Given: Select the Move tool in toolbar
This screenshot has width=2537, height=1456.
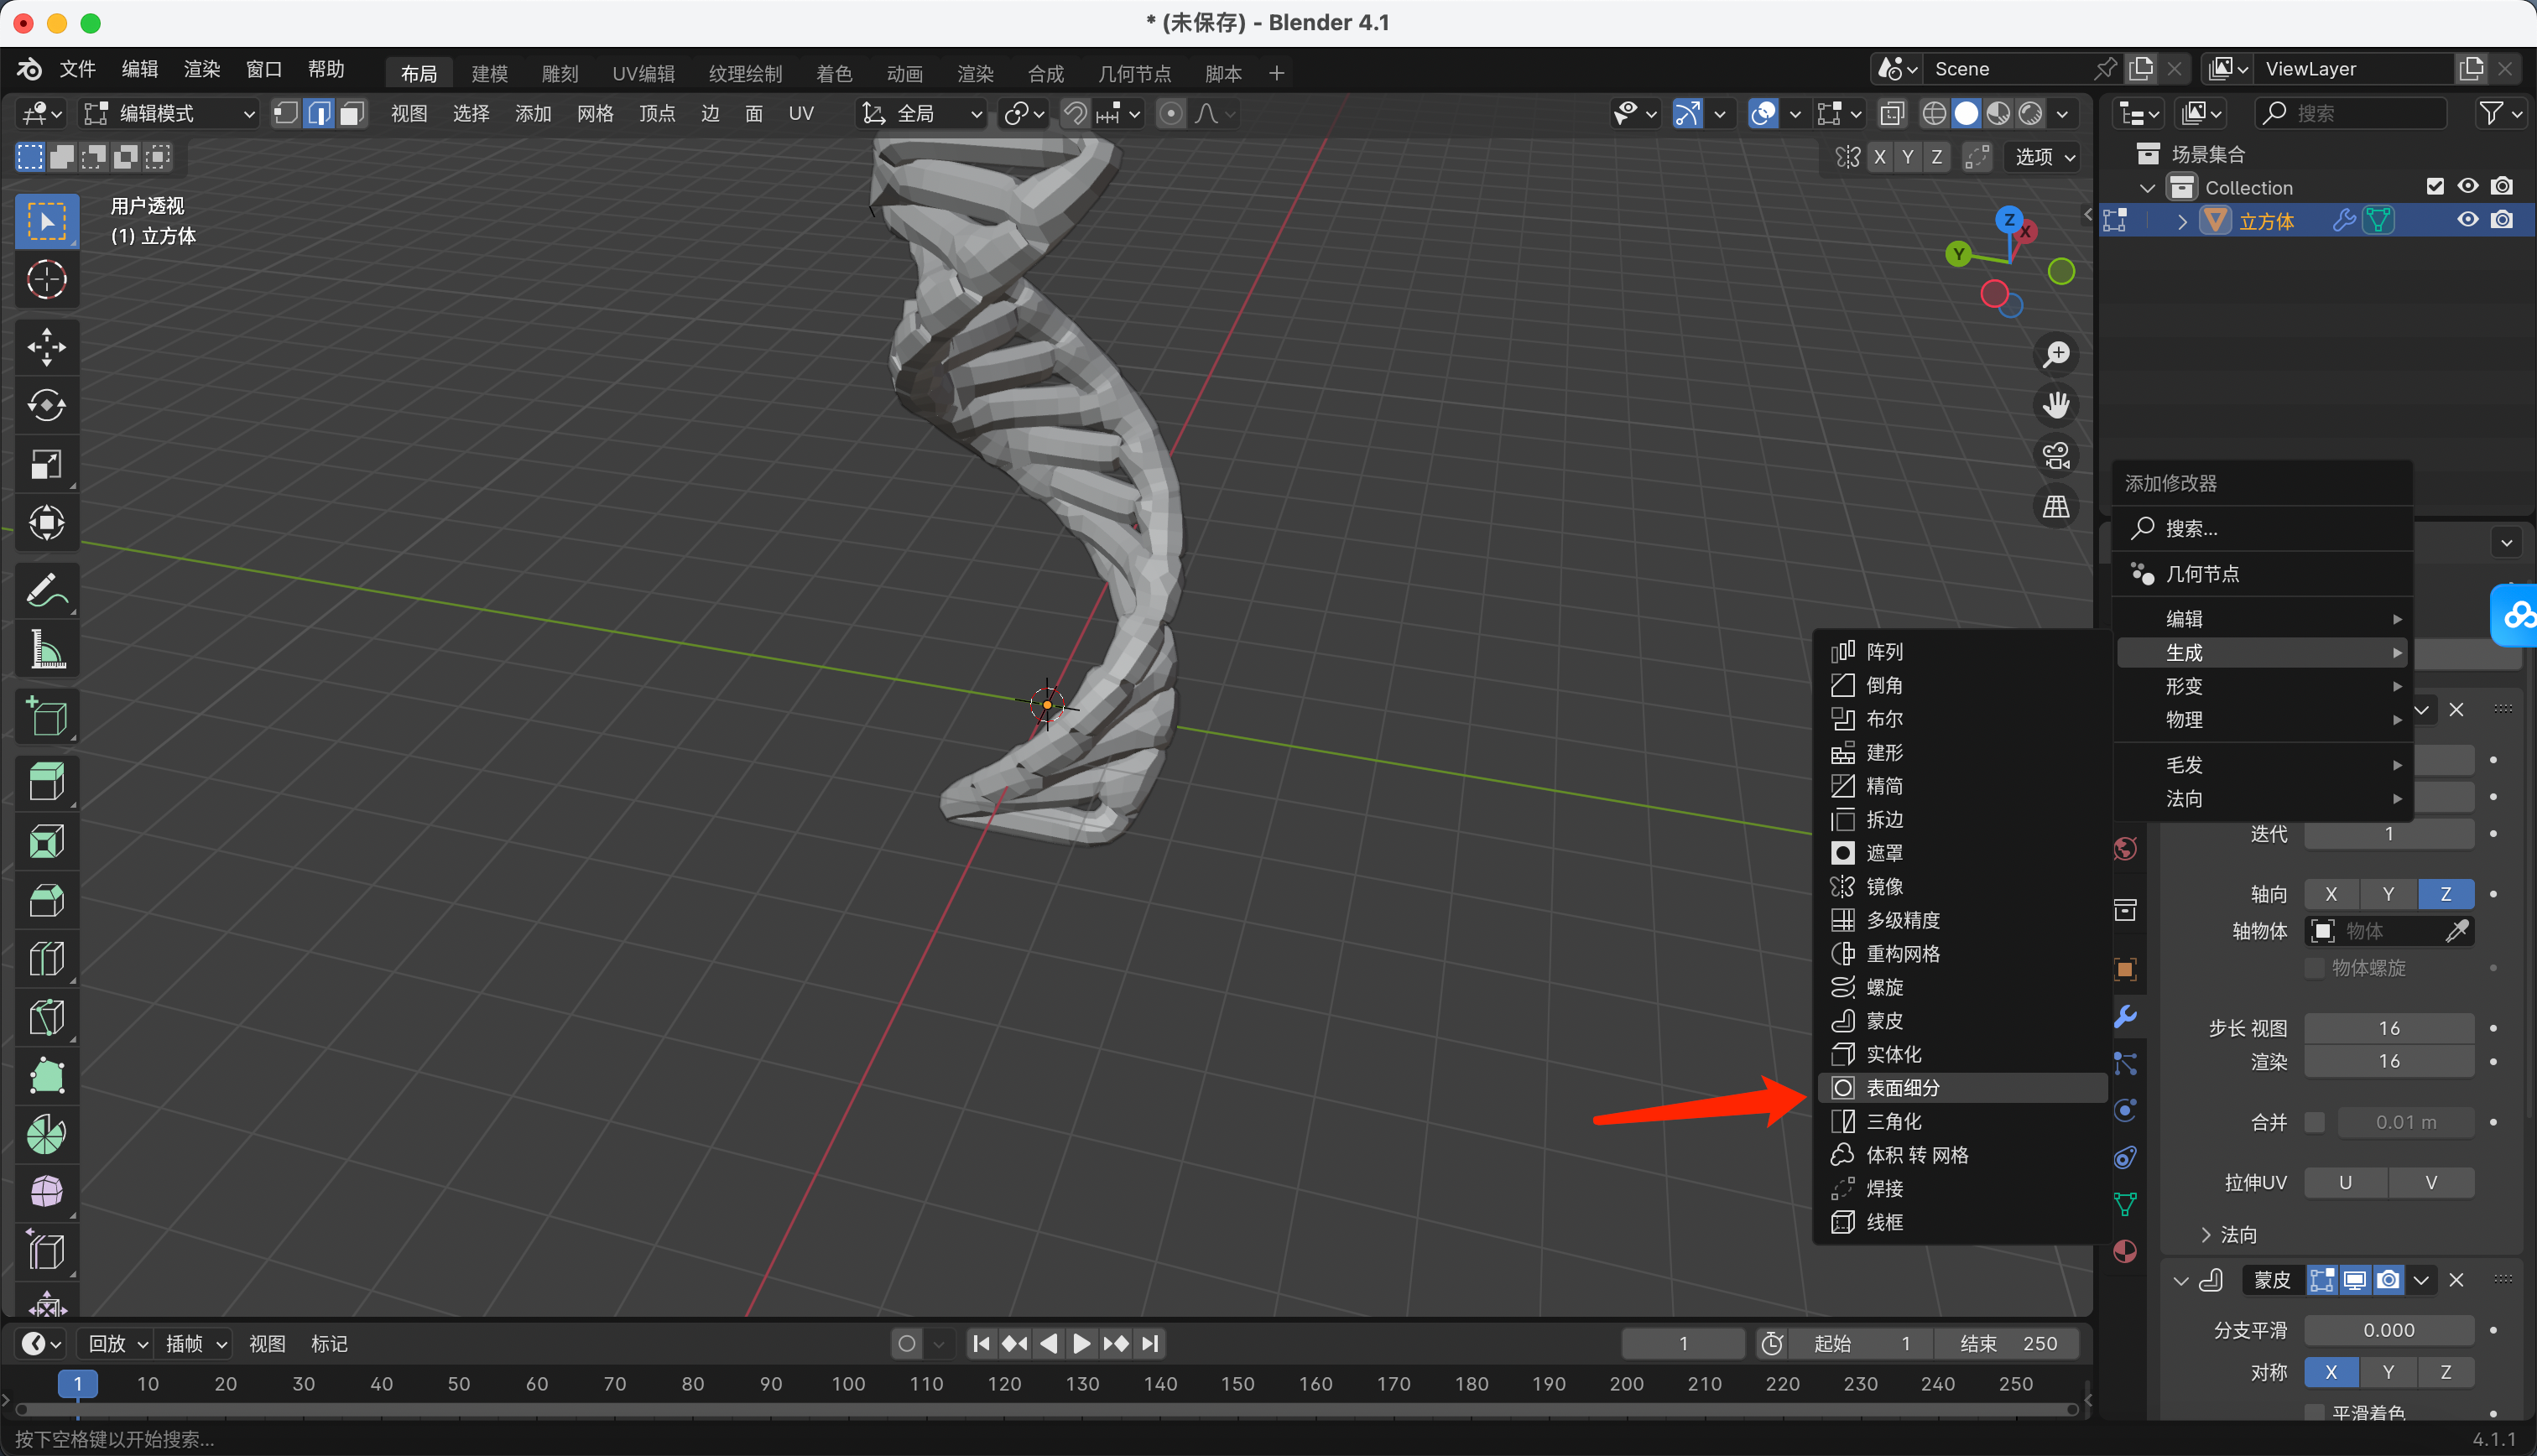Looking at the screenshot, I should coord(46,347).
